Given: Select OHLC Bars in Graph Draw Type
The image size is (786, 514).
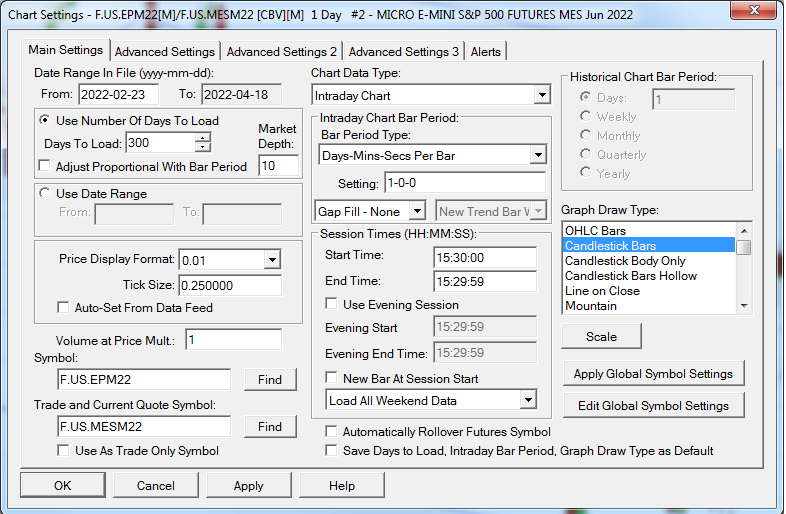Looking at the screenshot, I should [649, 231].
